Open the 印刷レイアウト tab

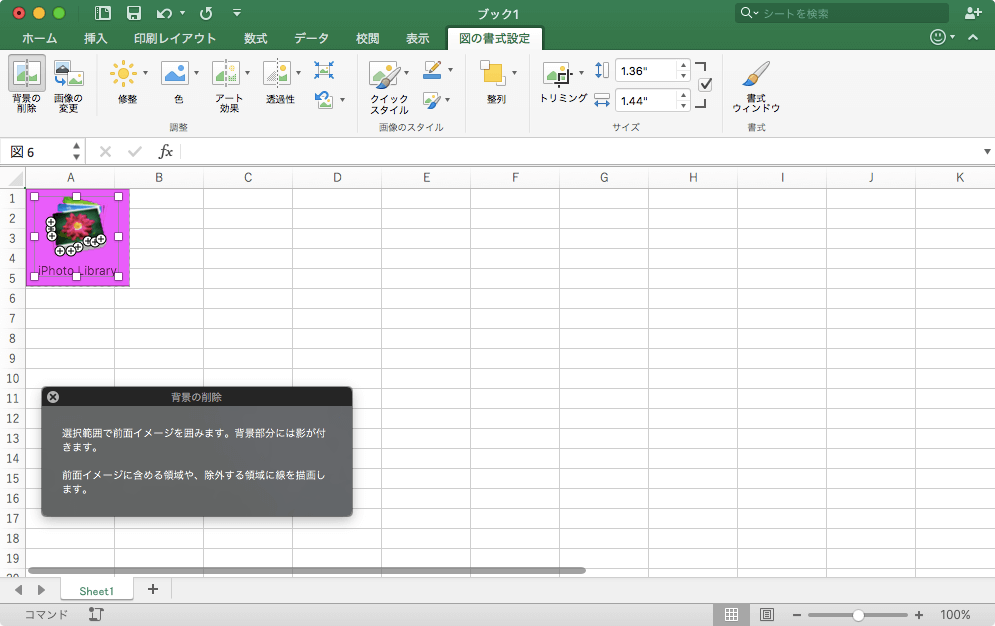click(x=175, y=39)
